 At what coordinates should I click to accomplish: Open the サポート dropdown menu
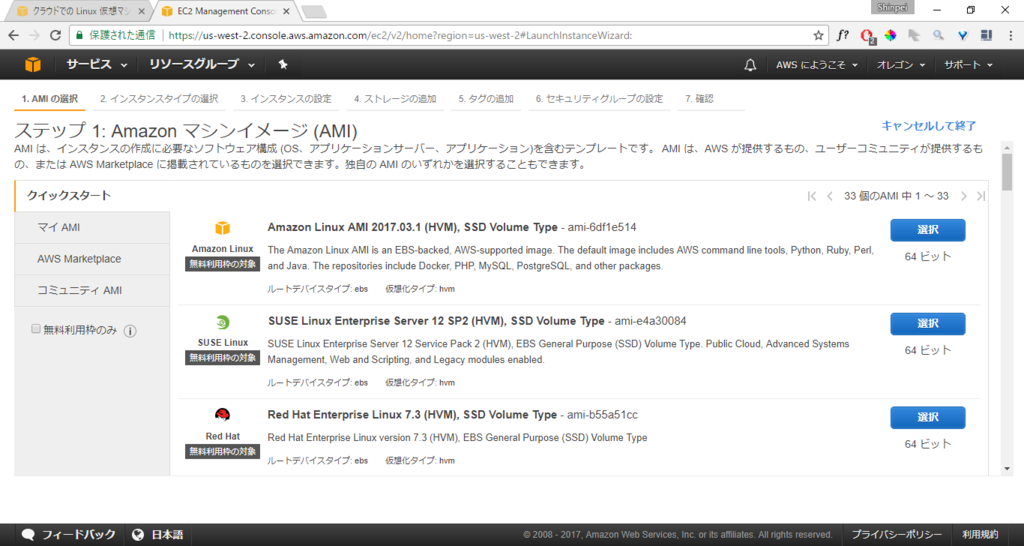pos(968,65)
